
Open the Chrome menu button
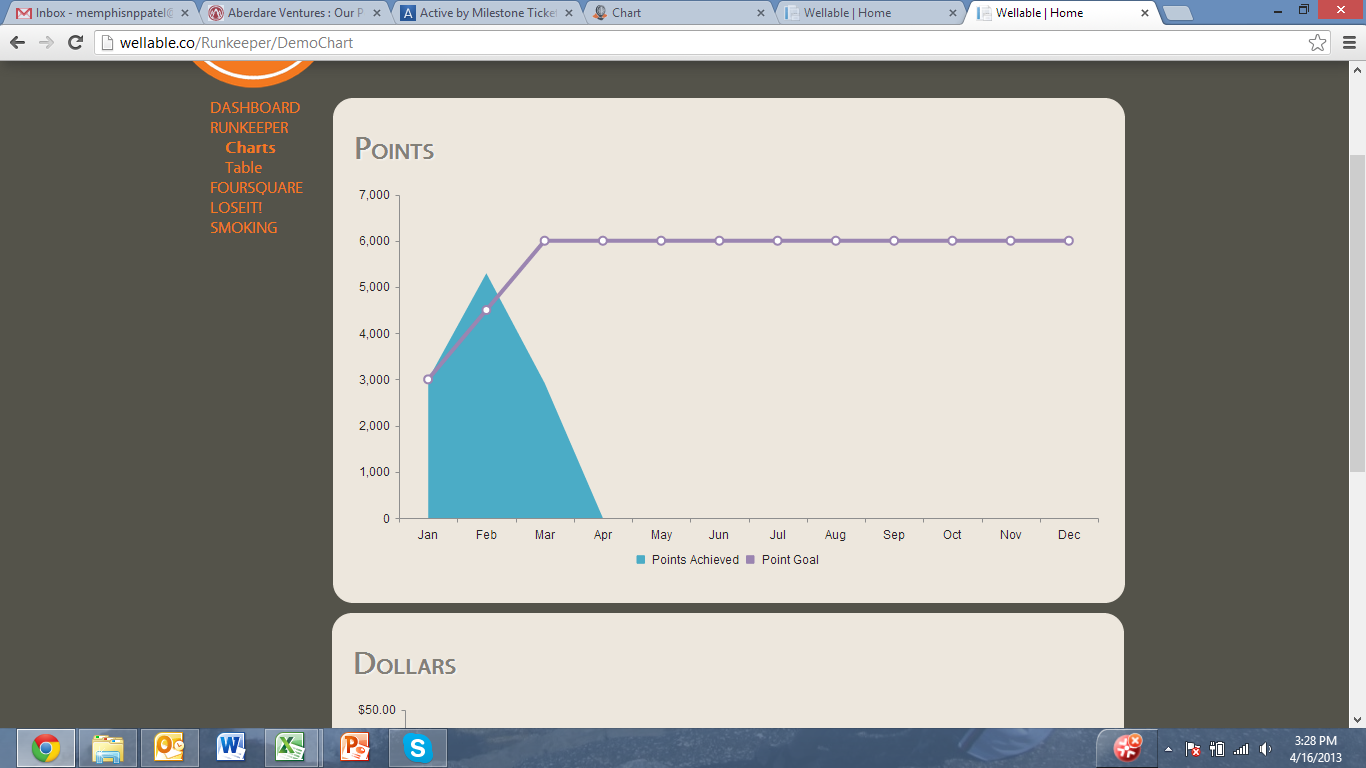tap(1348, 43)
